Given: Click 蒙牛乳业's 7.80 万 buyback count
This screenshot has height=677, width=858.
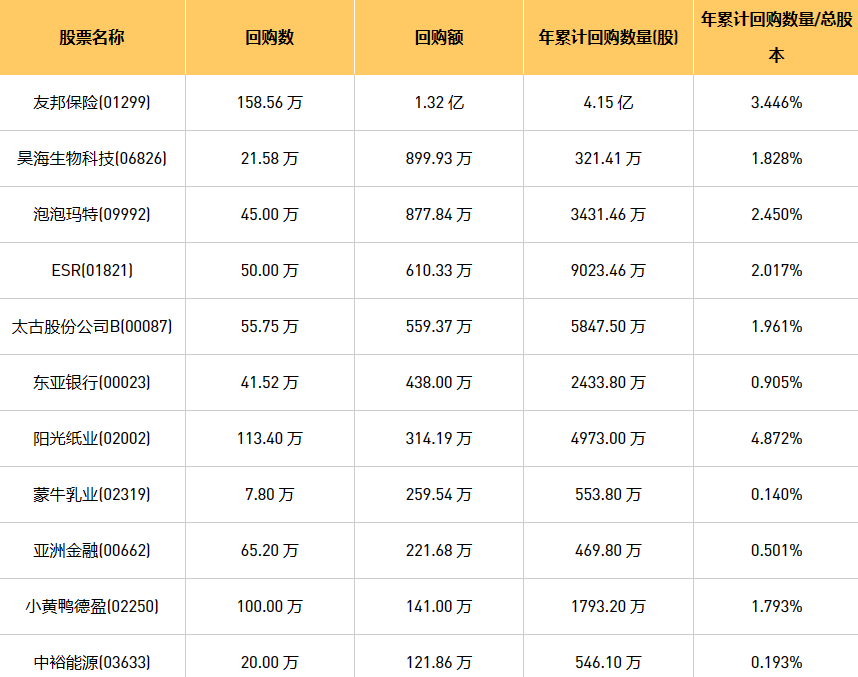Looking at the screenshot, I should [x=269, y=494].
